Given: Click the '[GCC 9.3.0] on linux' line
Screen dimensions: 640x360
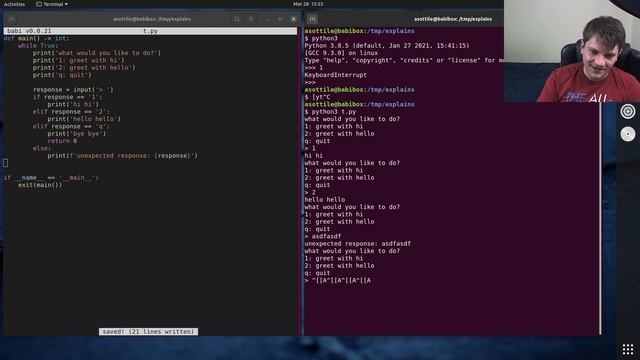Looking at the screenshot, I should 341,53.
